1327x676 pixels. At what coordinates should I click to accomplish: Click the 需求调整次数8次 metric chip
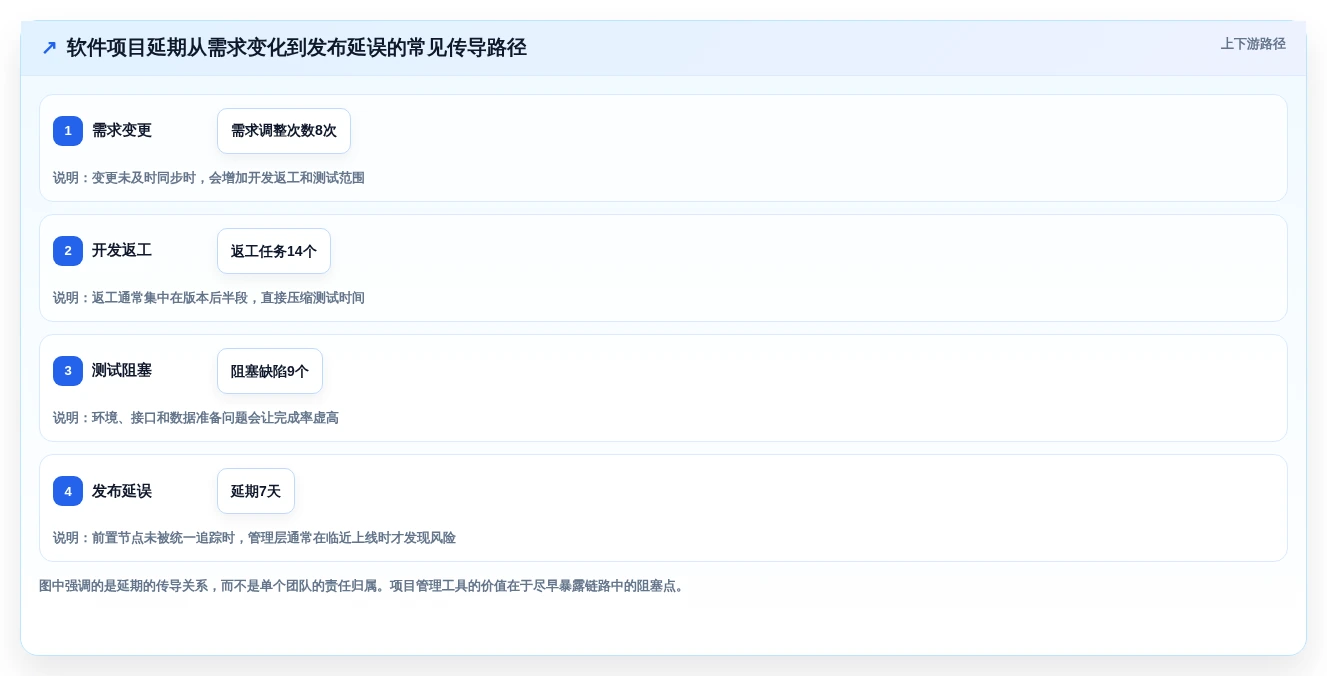click(x=284, y=131)
